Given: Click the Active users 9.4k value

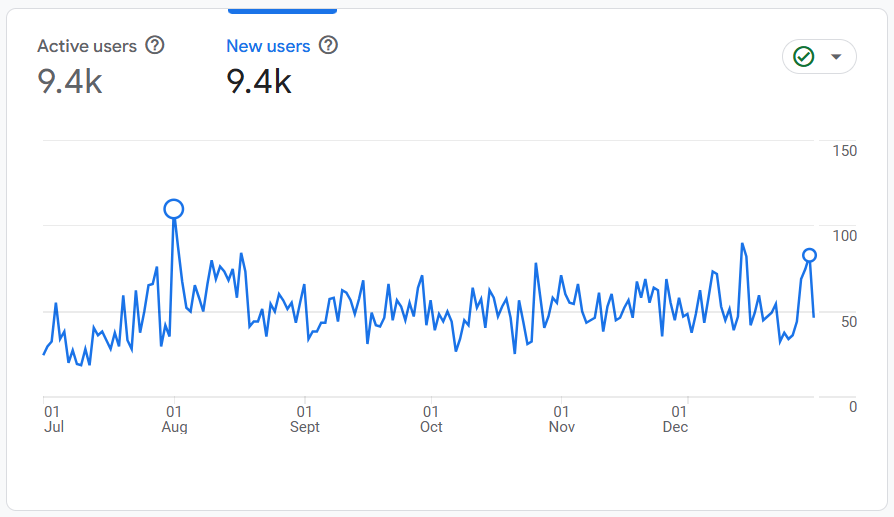Looking at the screenshot, I should click(x=70, y=82).
